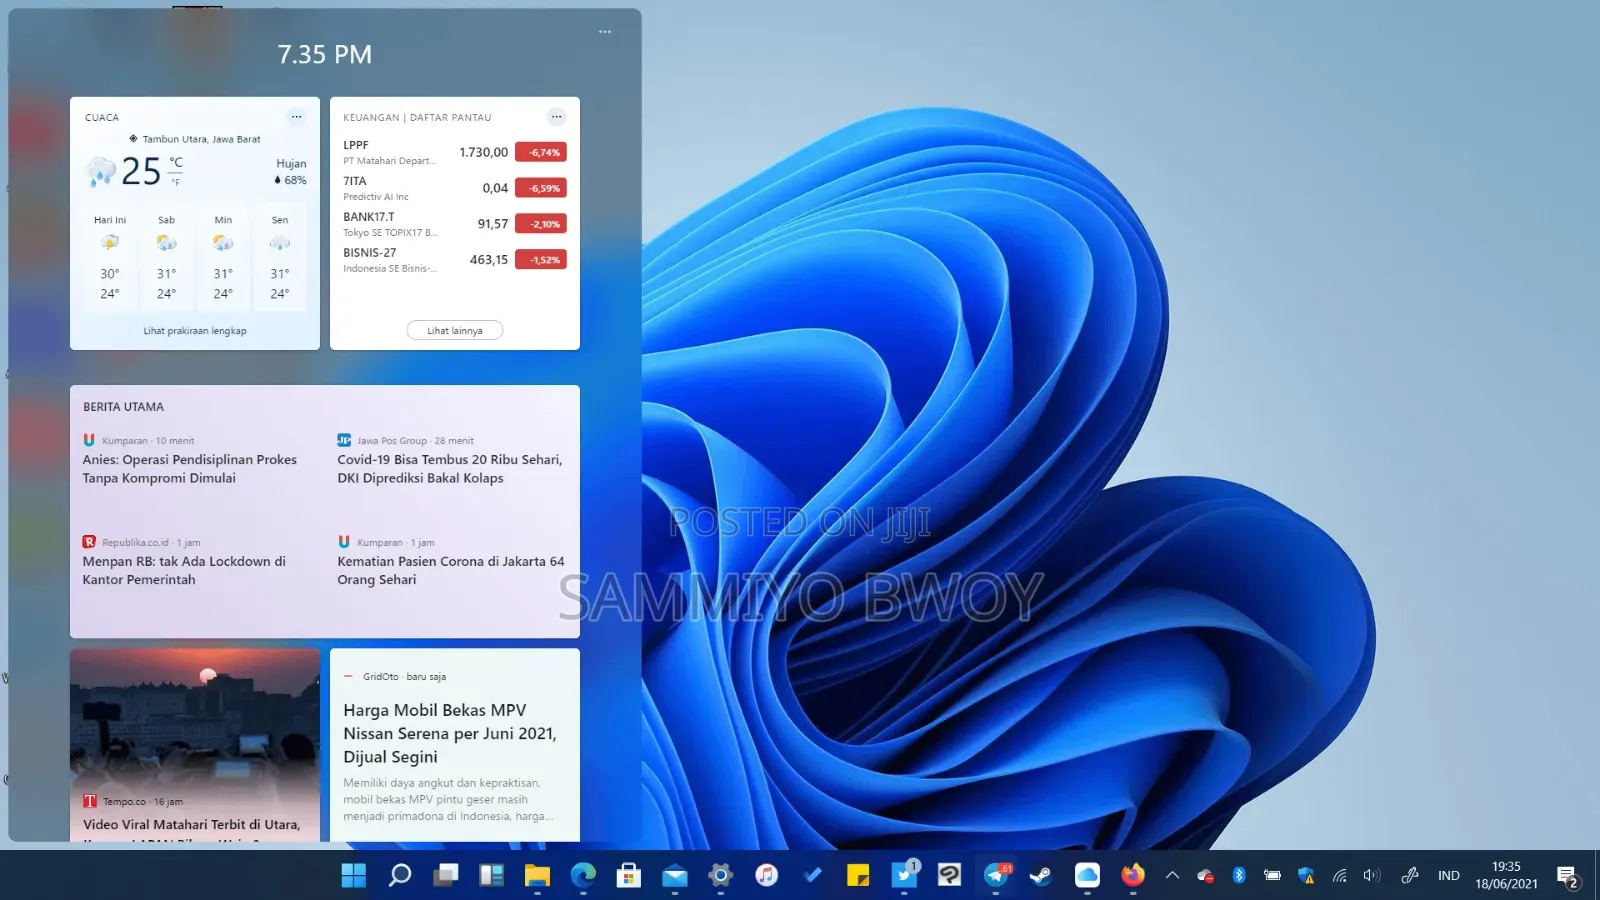Click the -1,52% change badge
The height and width of the screenshot is (900, 1600).
541,260
